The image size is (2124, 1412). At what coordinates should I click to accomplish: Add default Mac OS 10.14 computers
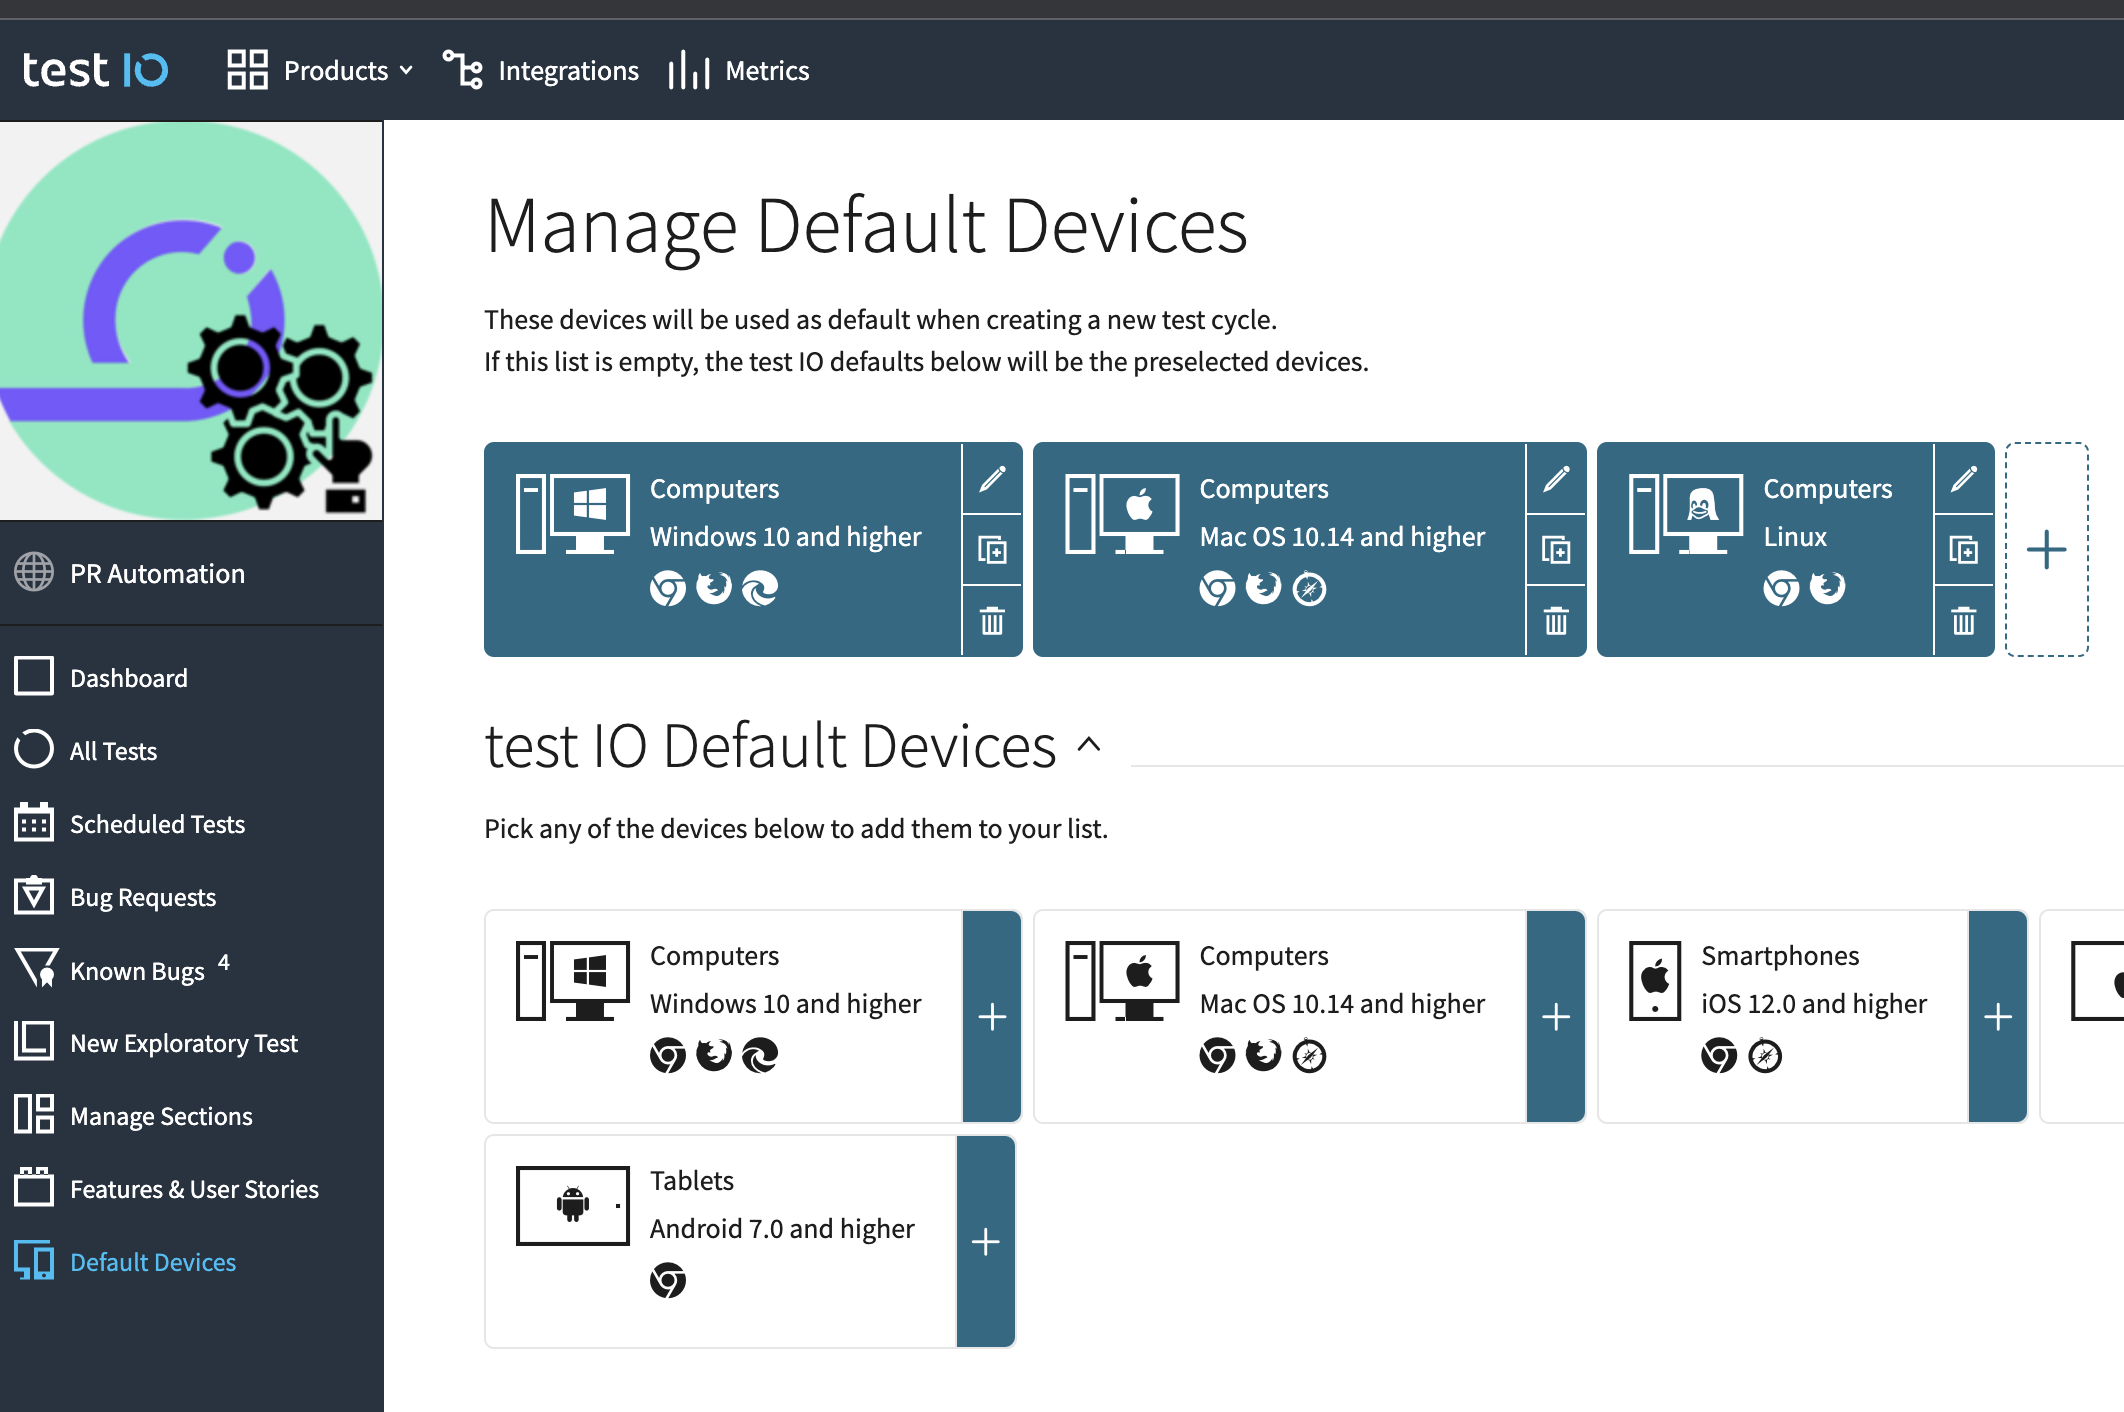pos(1555,1016)
